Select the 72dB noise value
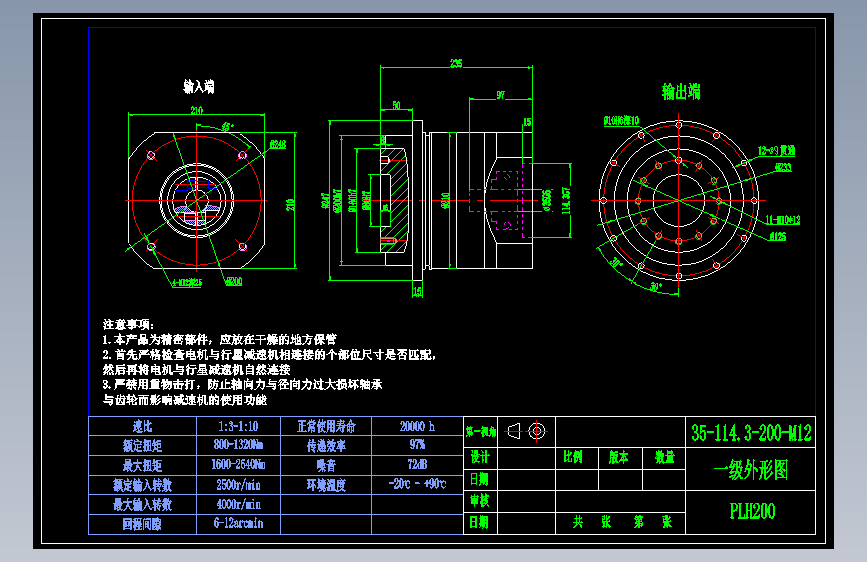This screenshot has height=562, width=867. pos(417,465)
